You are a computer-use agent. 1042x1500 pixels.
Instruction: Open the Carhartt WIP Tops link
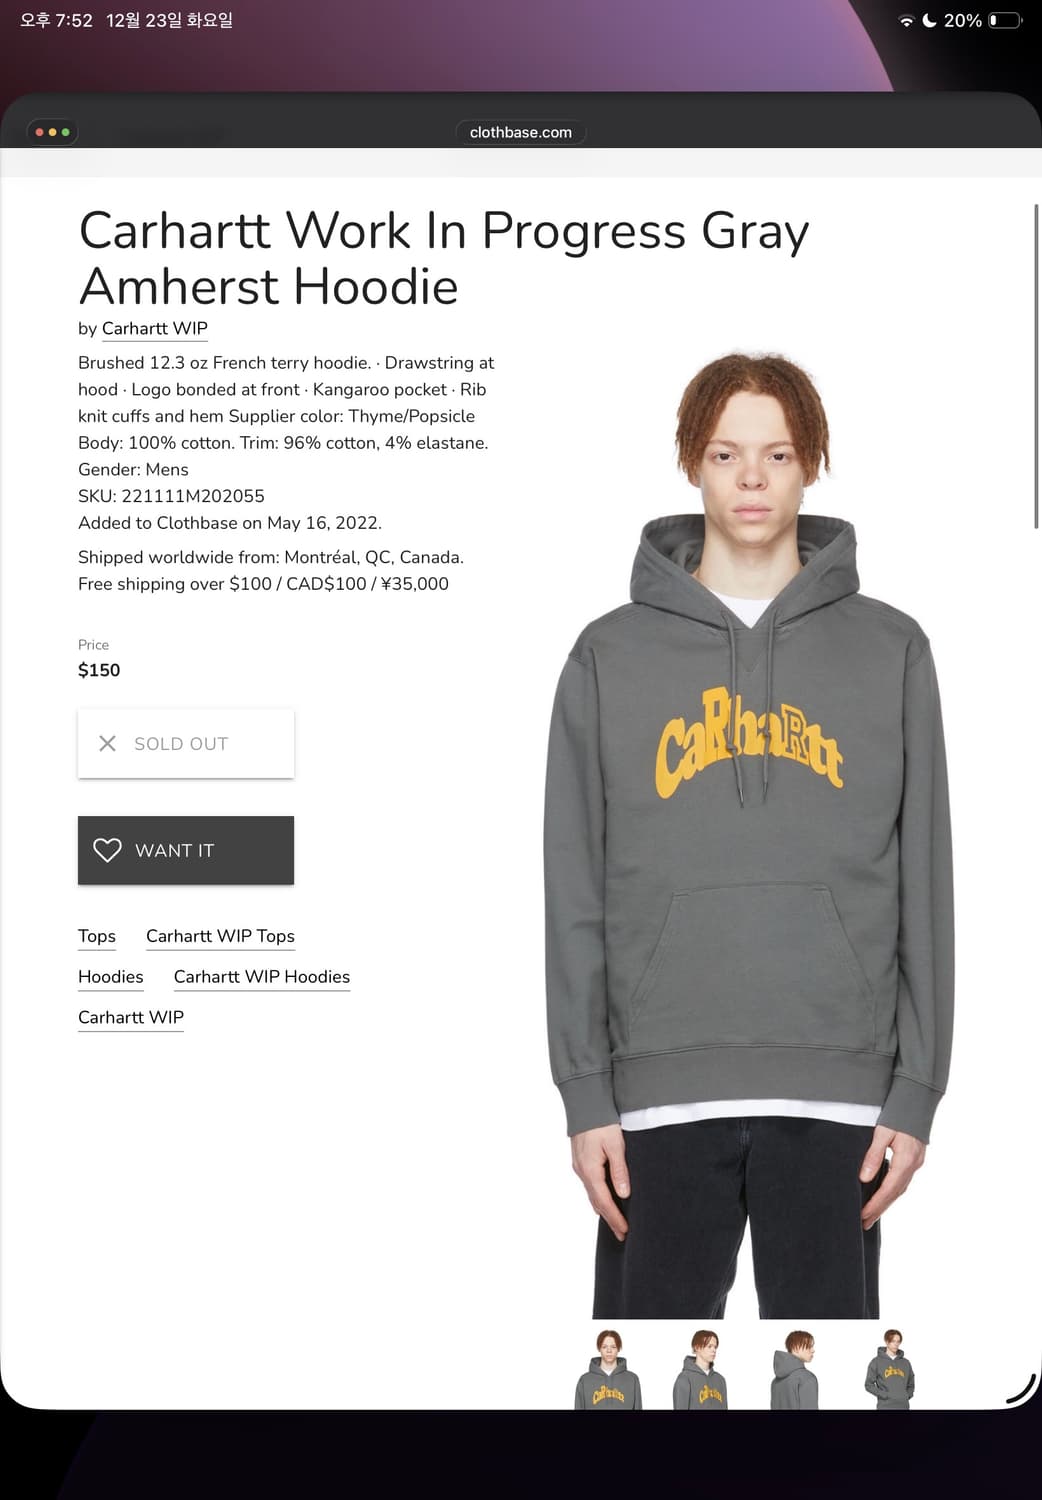[220, 936]
